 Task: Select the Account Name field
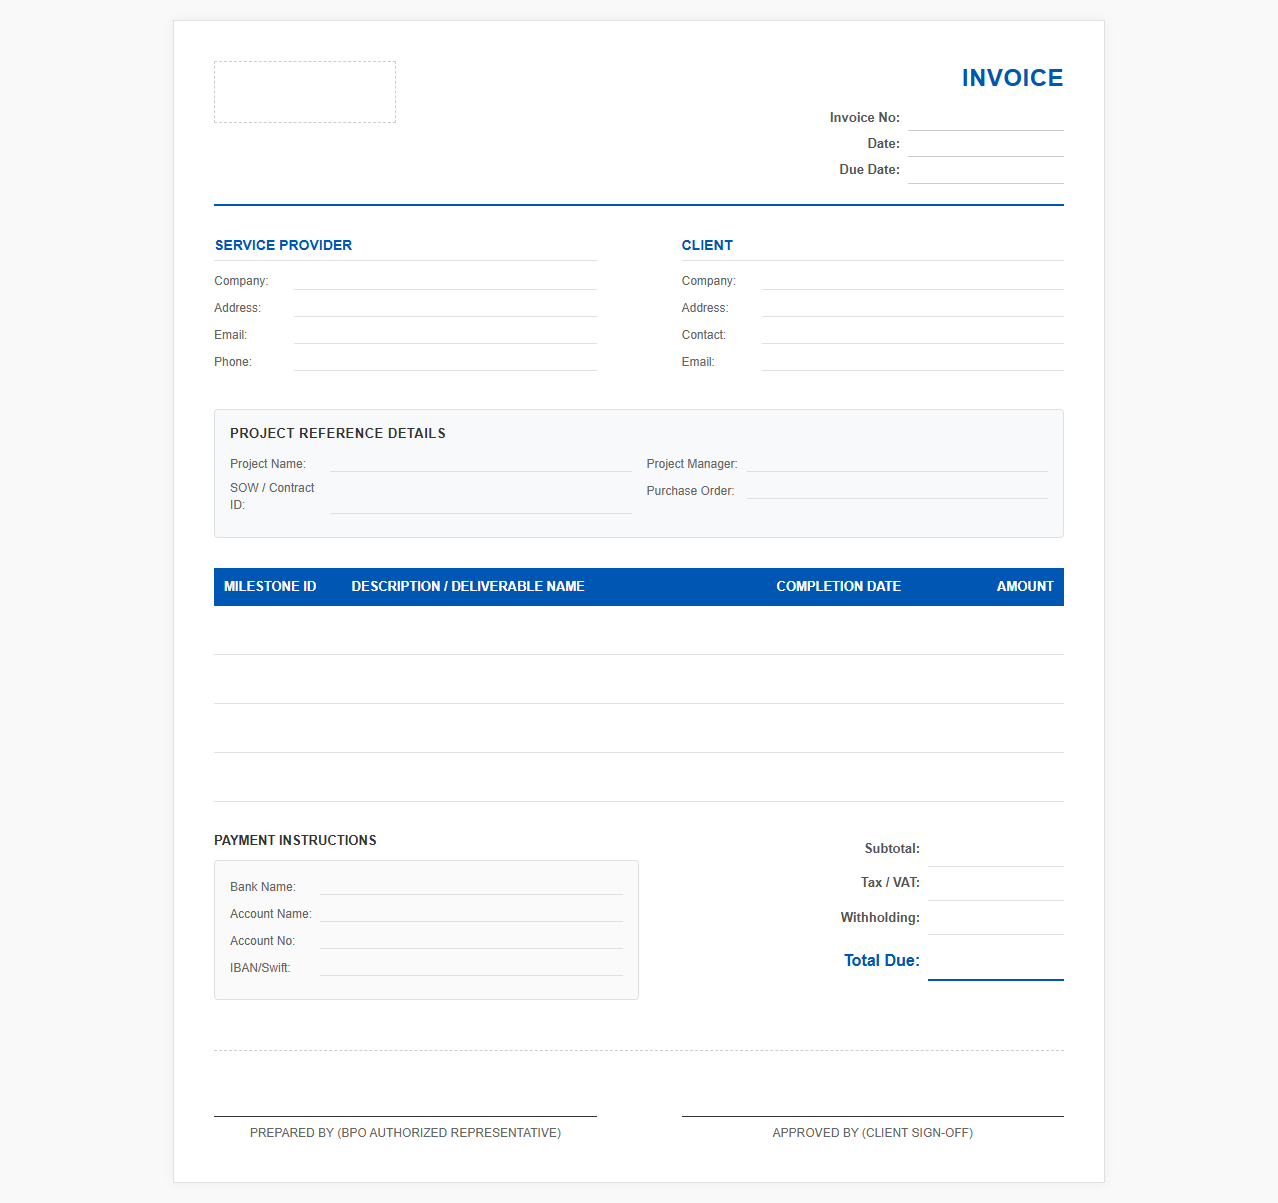tap(471, 913)
